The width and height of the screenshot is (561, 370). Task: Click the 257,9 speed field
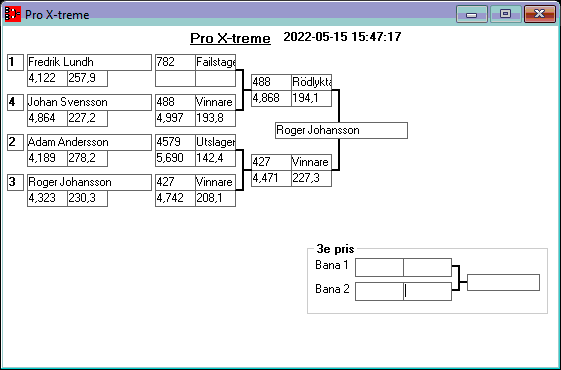87,78
